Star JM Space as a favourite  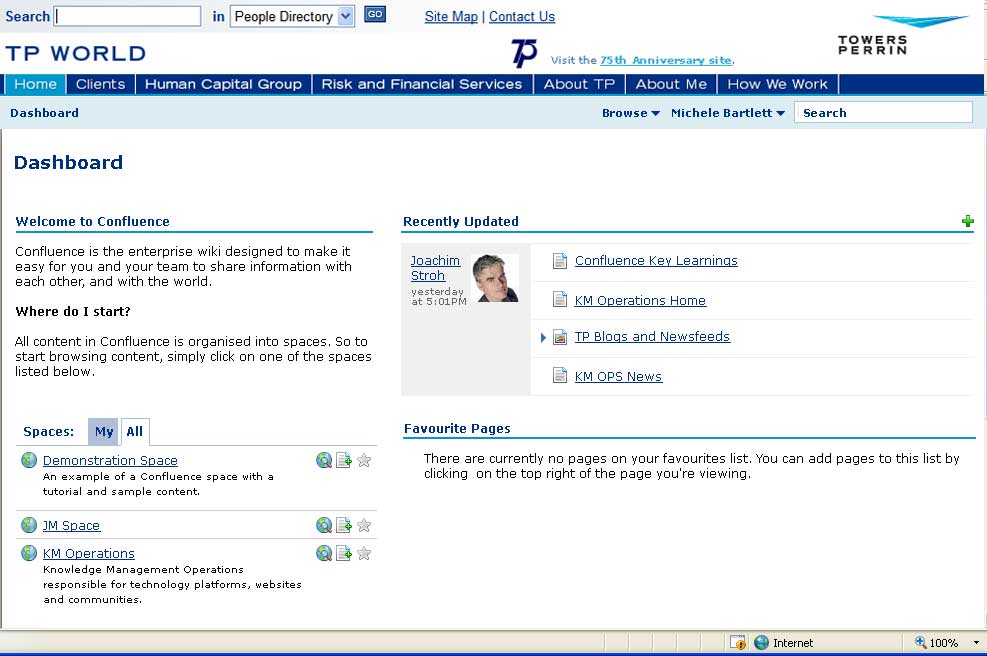click(x=364, y=525)
